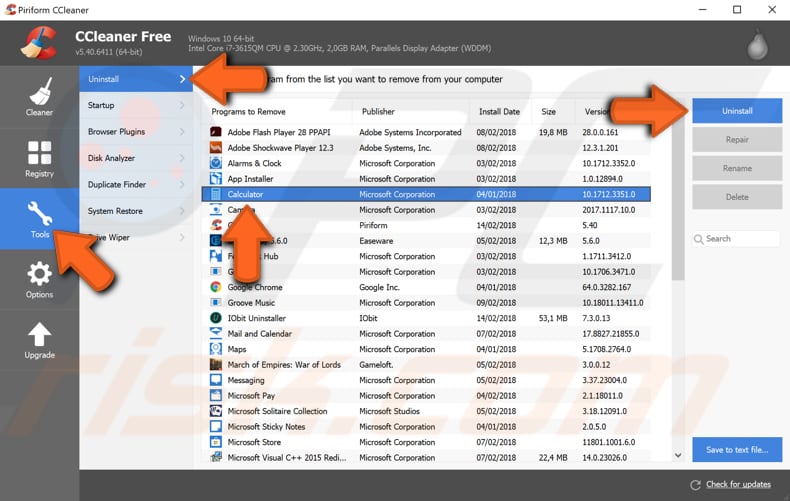Click the Messaging app icon
790x501 pixels.
tap(216, 380)
